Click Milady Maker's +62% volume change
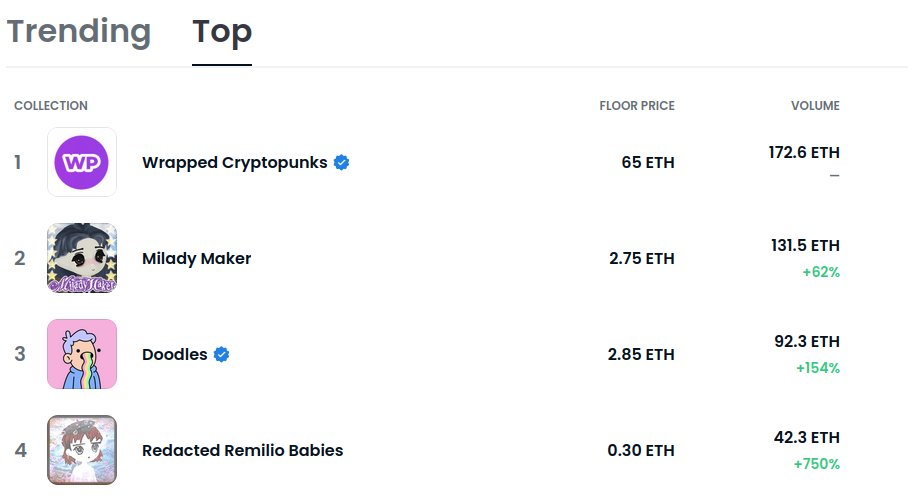908x500 pixels. [821, 272]
